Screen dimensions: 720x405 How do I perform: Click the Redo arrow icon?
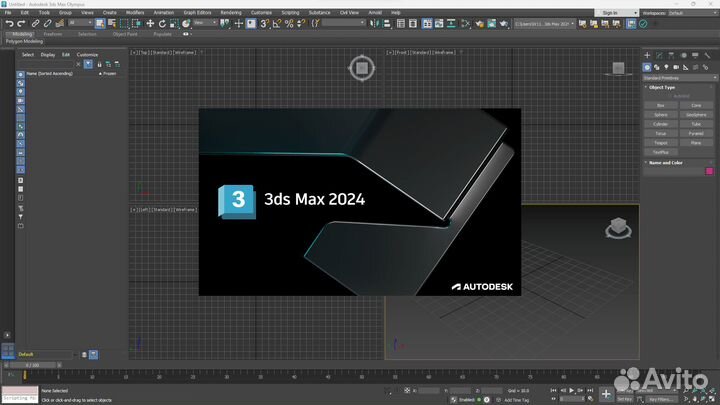(21, 23)
